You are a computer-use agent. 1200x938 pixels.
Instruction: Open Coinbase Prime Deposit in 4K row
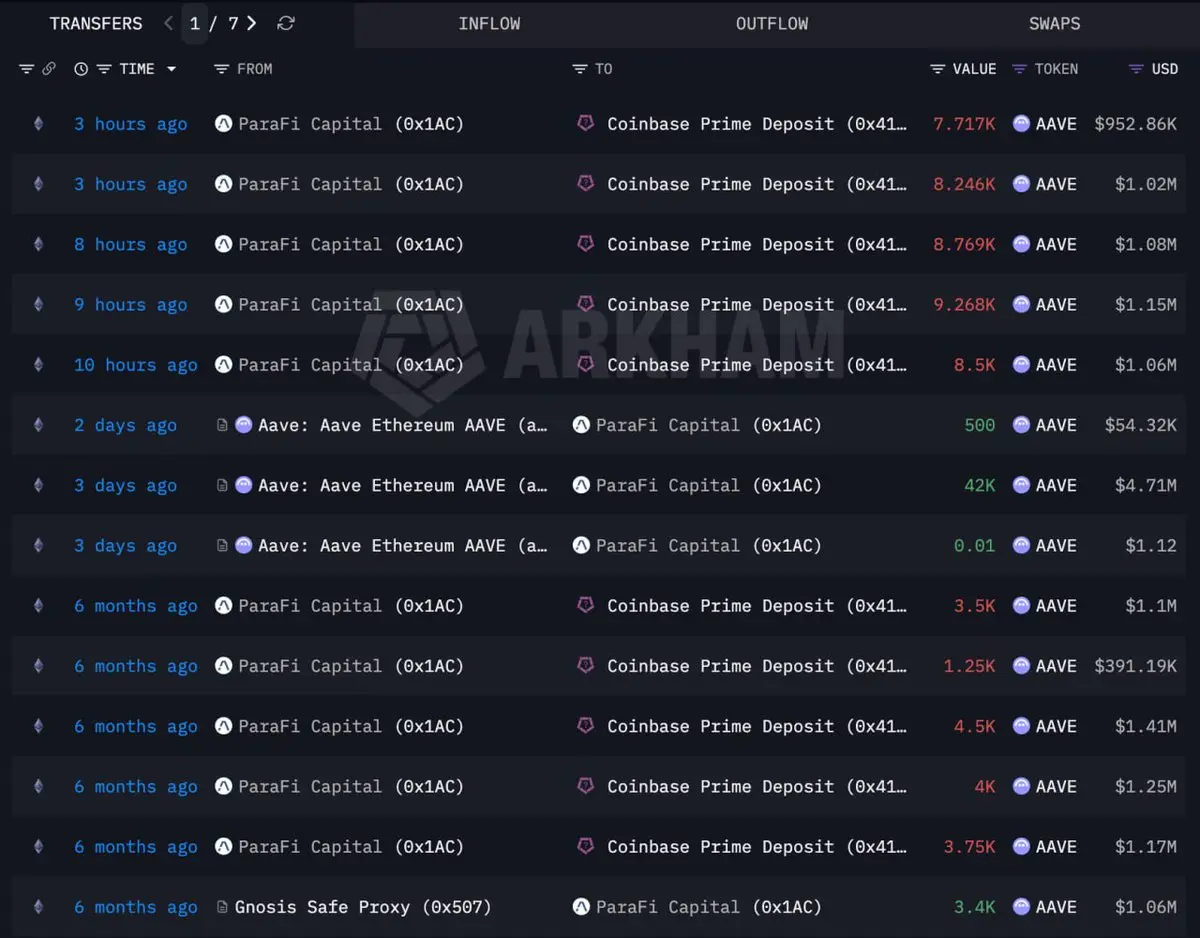coord(757,787)
